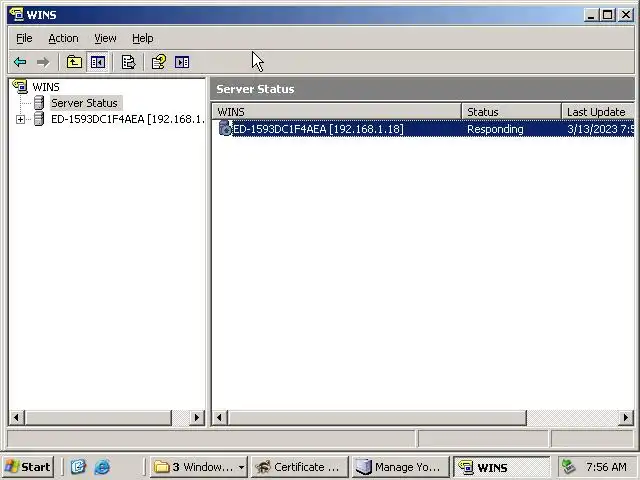The image size is (640, 480).
Task: Click WINS root icon in tree
Action: click(x=20, y=86)
